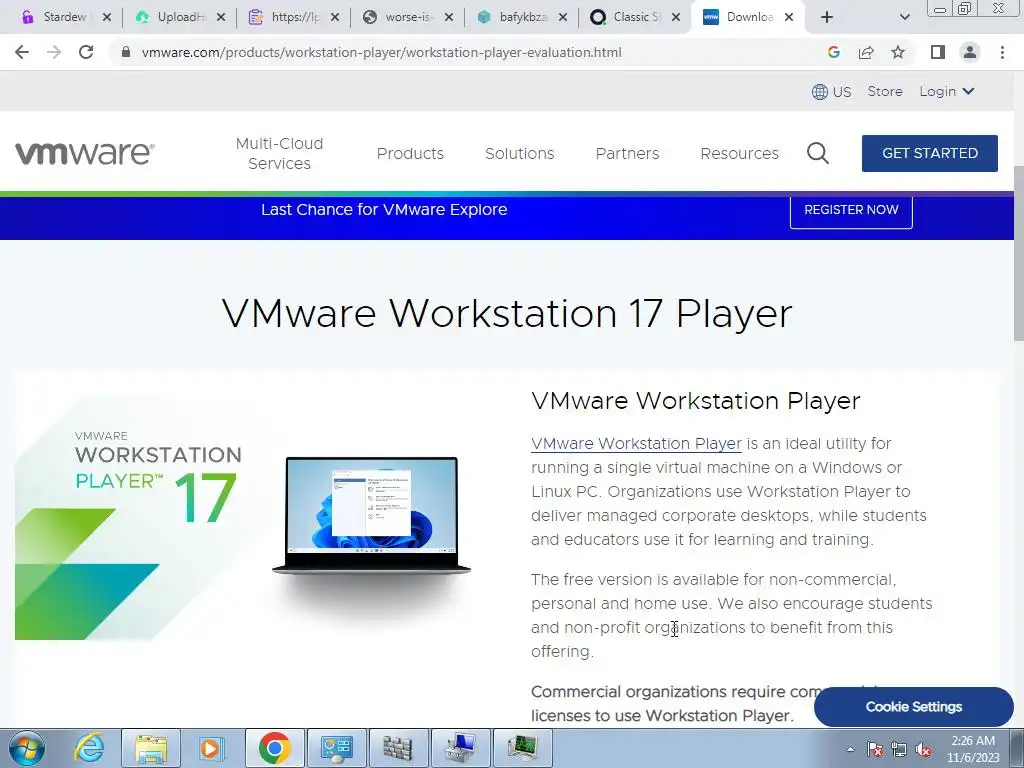Launch Internet Explorer from taskbar
Screen dimensions: 1024x768
(x=89, y=748)
